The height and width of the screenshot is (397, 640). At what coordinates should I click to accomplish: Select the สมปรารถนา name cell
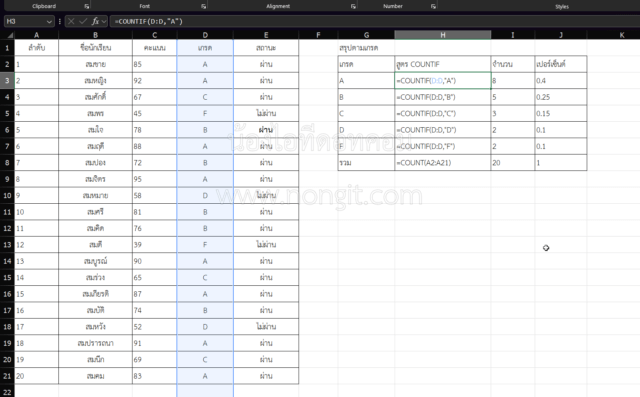[95, 343]
